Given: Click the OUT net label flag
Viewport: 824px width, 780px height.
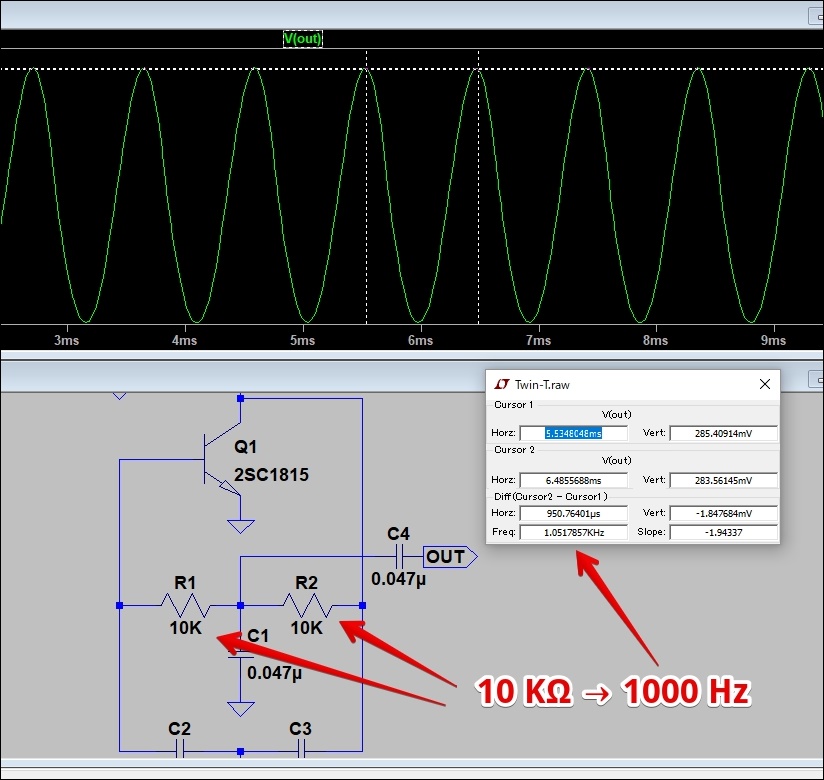Looking at the screenshot, I should [450, 557].
